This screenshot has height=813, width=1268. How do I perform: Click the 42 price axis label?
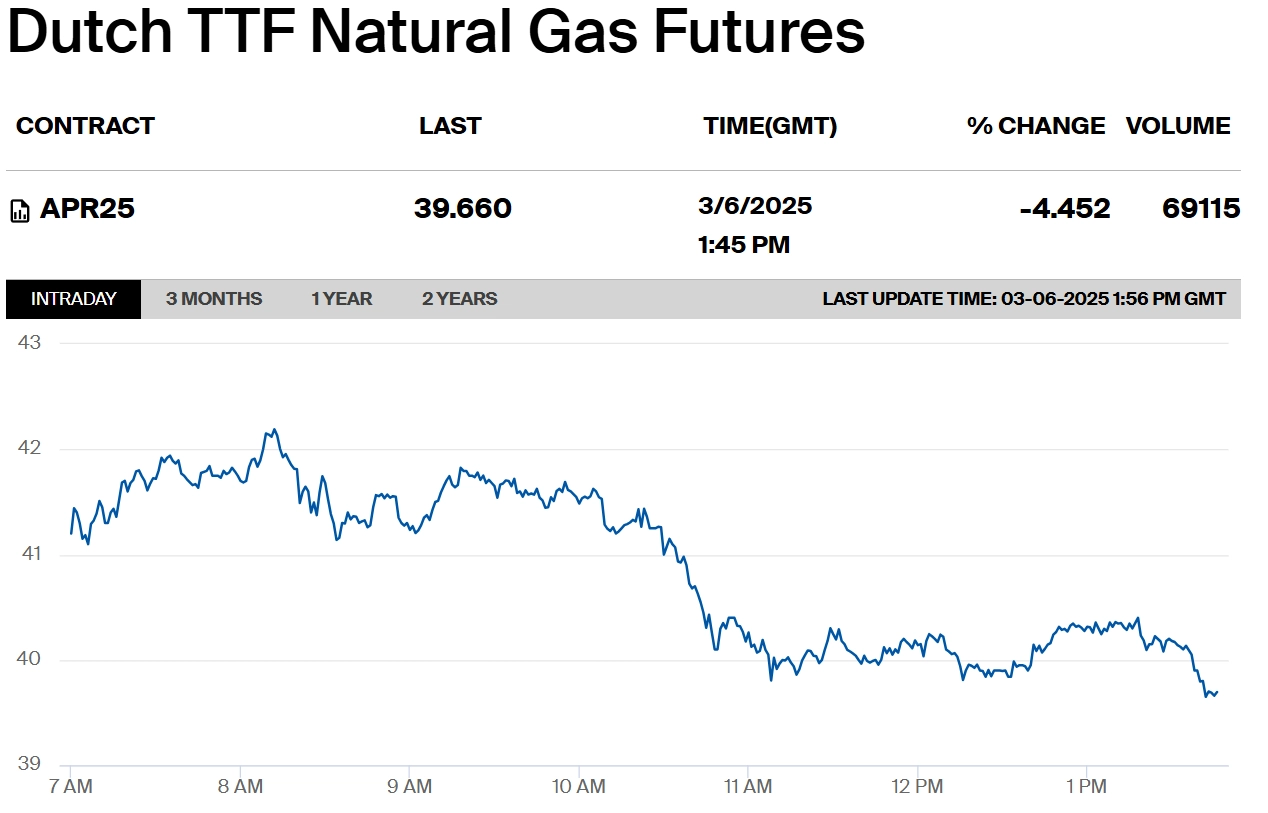(x=30, y=447)
